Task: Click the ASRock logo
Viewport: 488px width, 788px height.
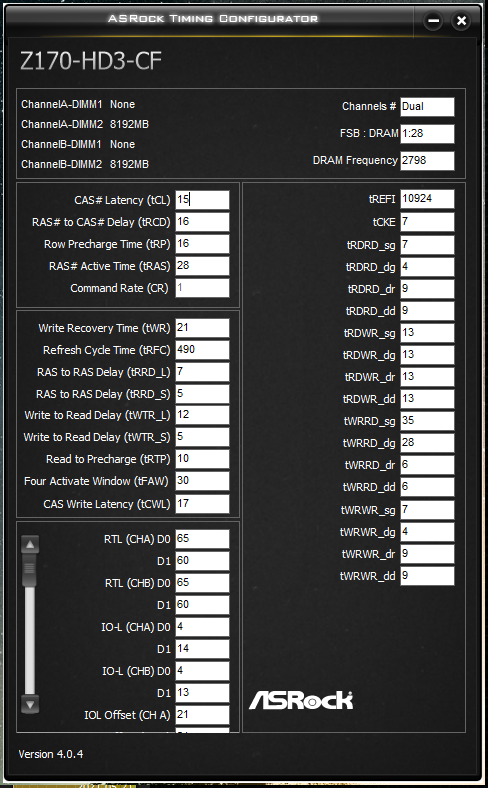Action: click(x=301, y=700)
